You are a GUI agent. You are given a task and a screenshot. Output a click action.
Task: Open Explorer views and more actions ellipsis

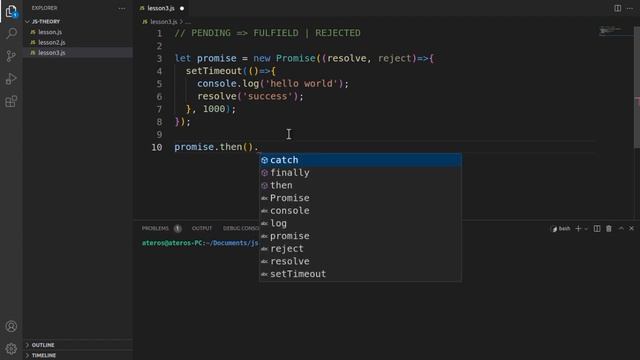[122, 8]
